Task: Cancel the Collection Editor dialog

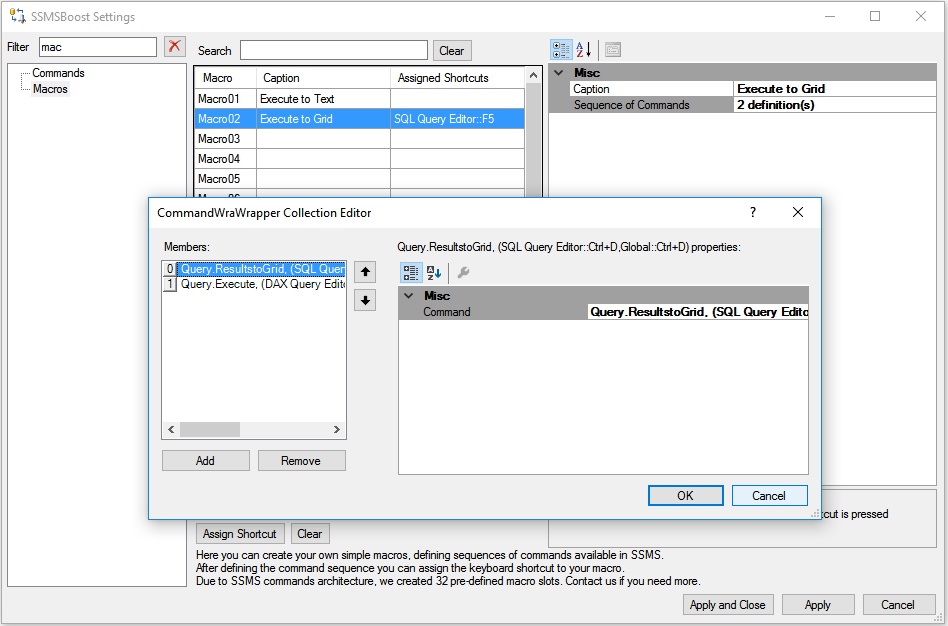Action: pos(770,495)
